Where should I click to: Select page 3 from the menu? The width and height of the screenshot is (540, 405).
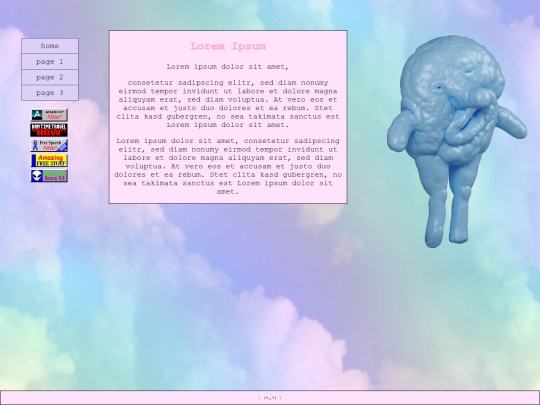click(x=50, y=93)
